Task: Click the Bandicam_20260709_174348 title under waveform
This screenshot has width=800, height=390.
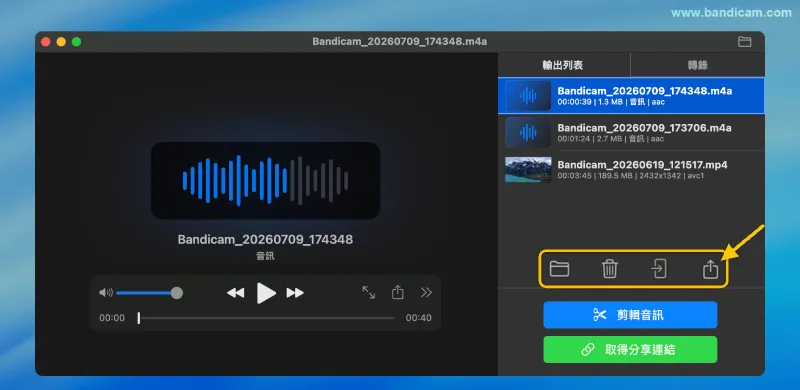Action: click(265, 239)
